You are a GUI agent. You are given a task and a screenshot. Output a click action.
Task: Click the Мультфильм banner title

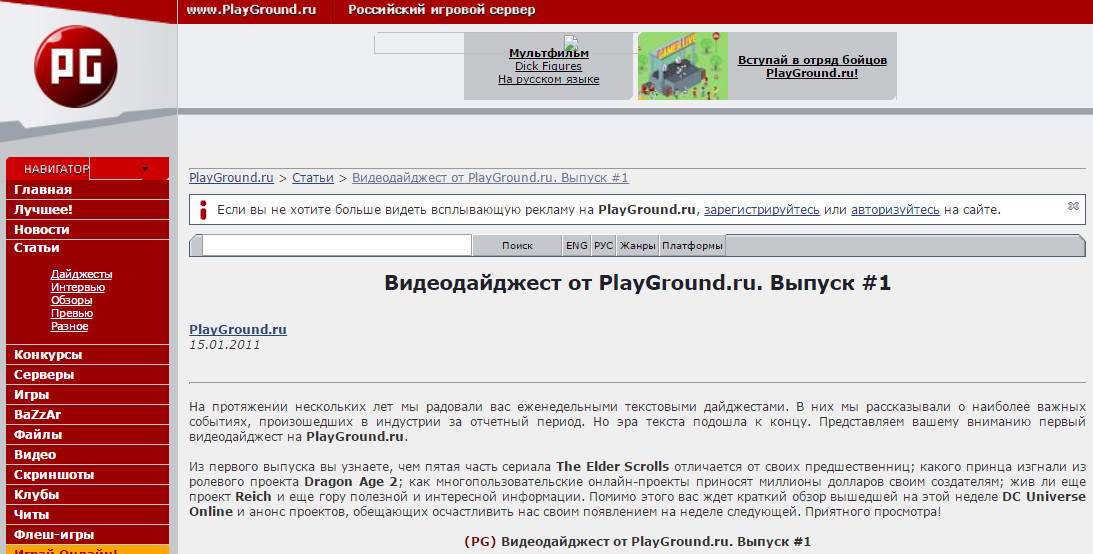(549, 53)
